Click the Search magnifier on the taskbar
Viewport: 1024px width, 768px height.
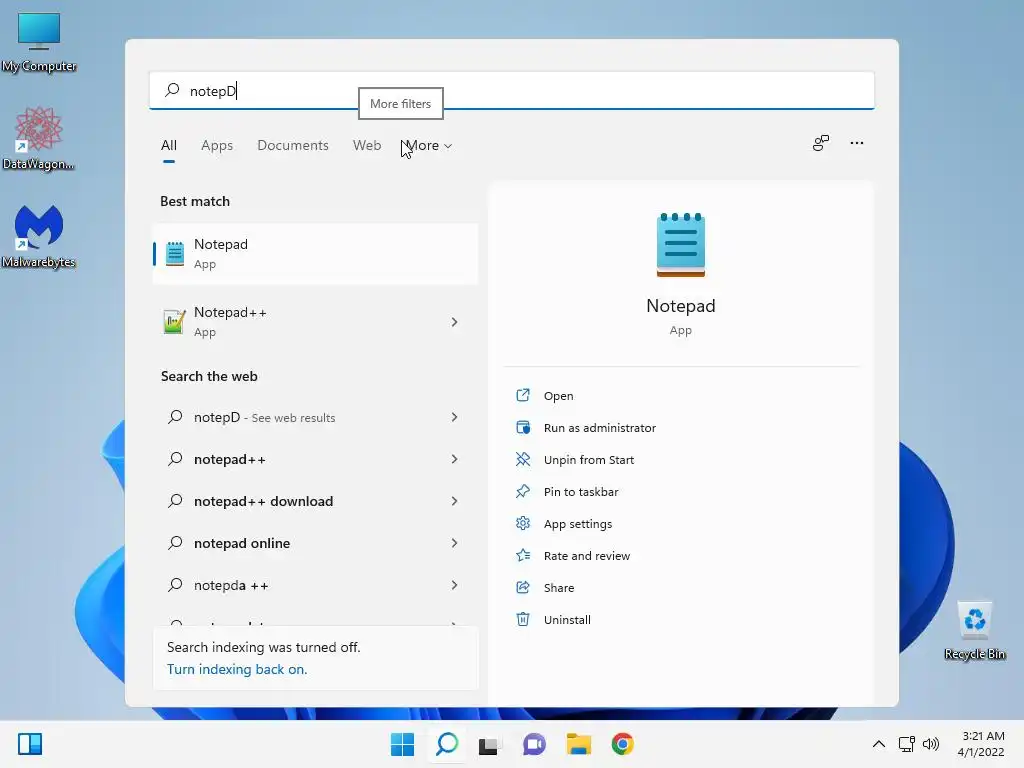(x=447, y=744)
